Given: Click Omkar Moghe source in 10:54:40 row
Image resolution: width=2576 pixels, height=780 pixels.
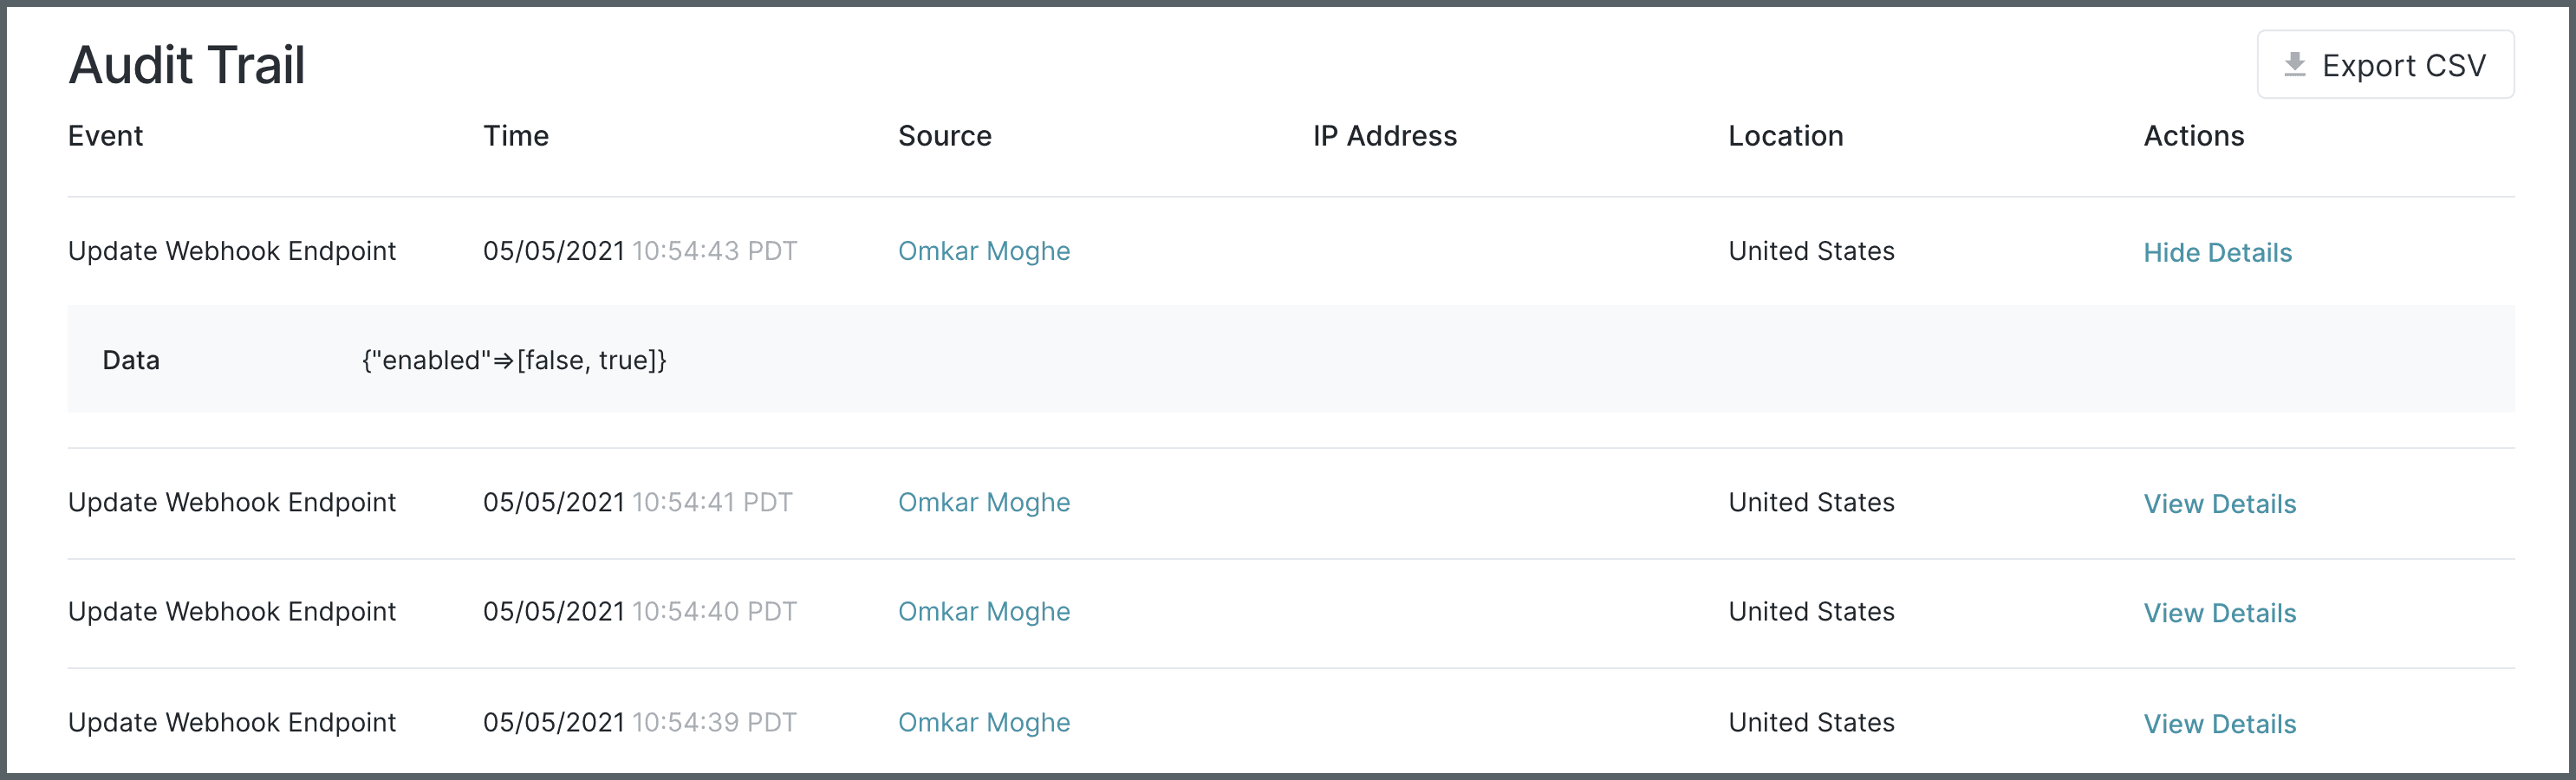Looking at the screenshot, I should click(x=983, y=611).
